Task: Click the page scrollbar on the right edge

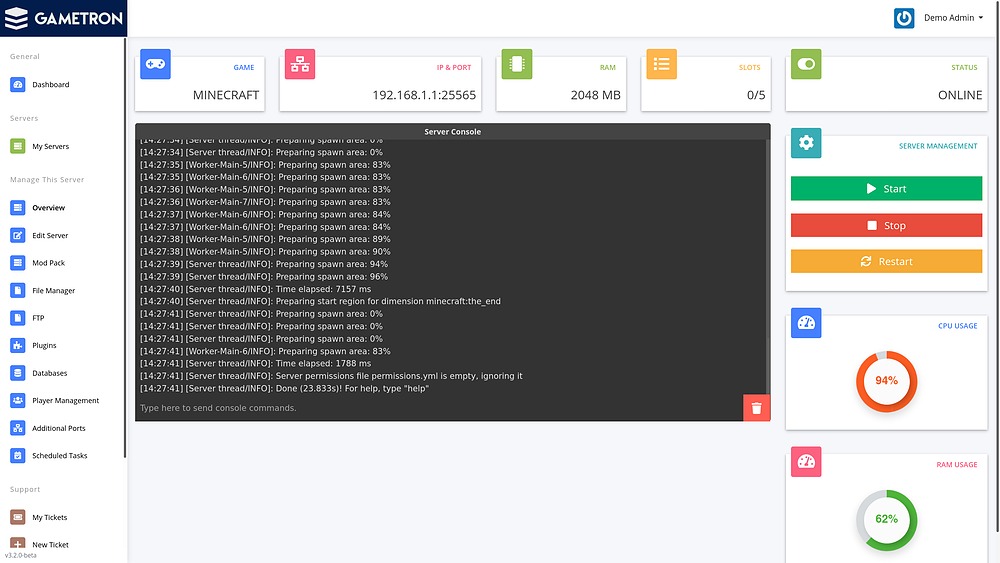Action: [x=997, y=267]
